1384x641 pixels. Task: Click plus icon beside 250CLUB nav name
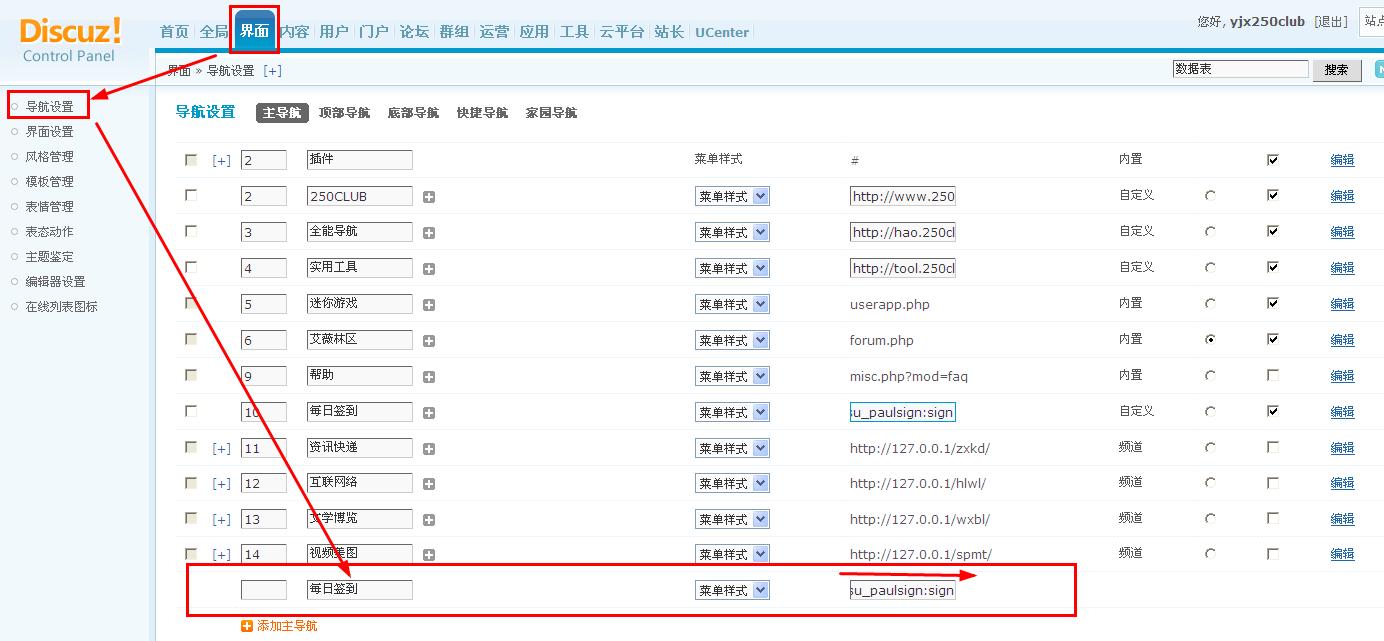pyautogui.click(x=429, y=197)
